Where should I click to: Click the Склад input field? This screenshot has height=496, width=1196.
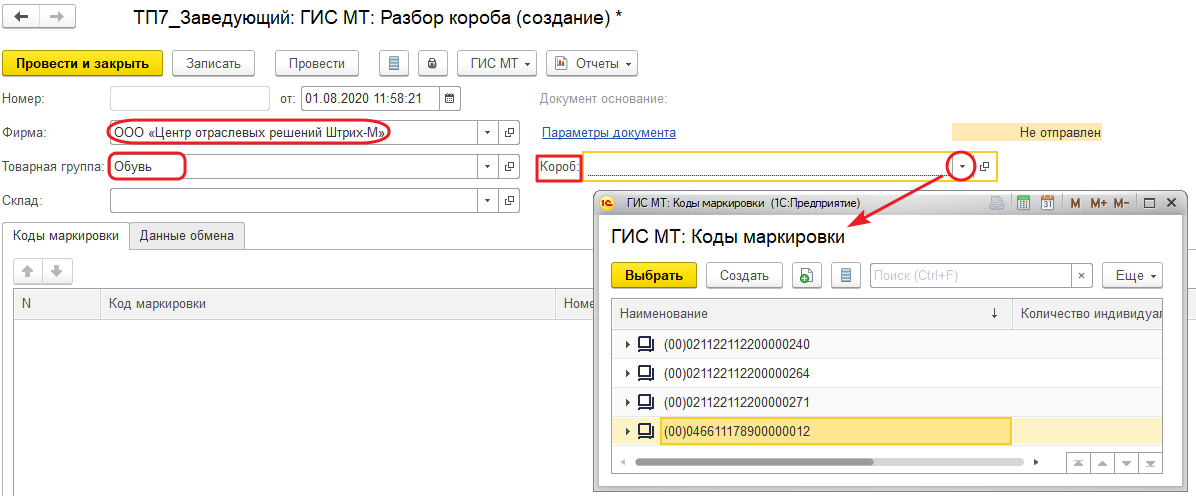click(294, 201)
